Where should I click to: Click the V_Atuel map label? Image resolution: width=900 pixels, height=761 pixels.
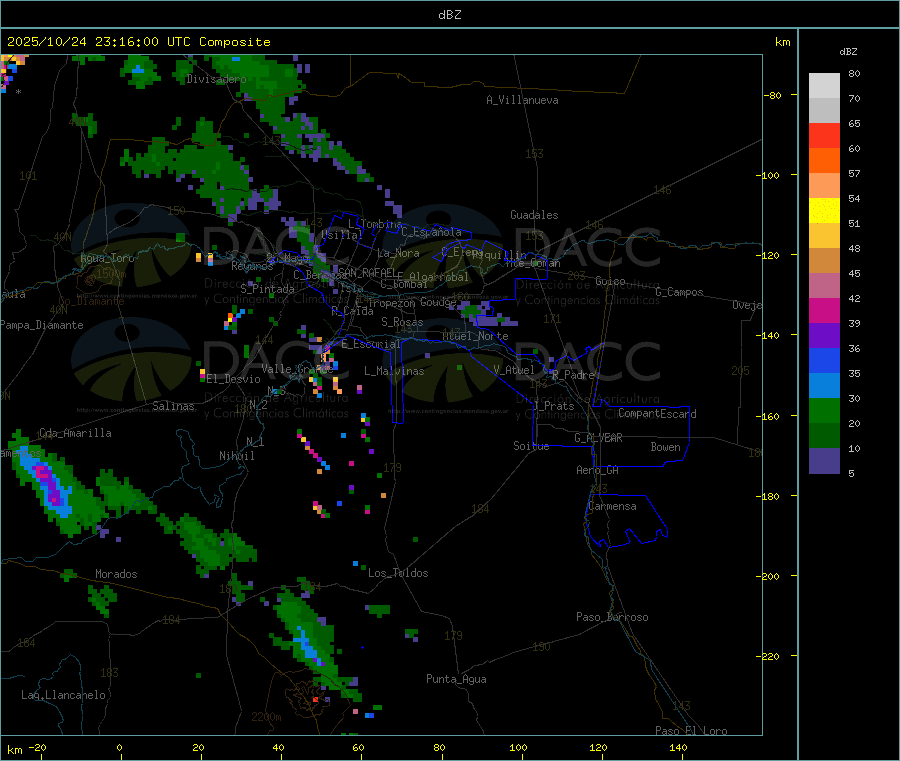point(514,370)
